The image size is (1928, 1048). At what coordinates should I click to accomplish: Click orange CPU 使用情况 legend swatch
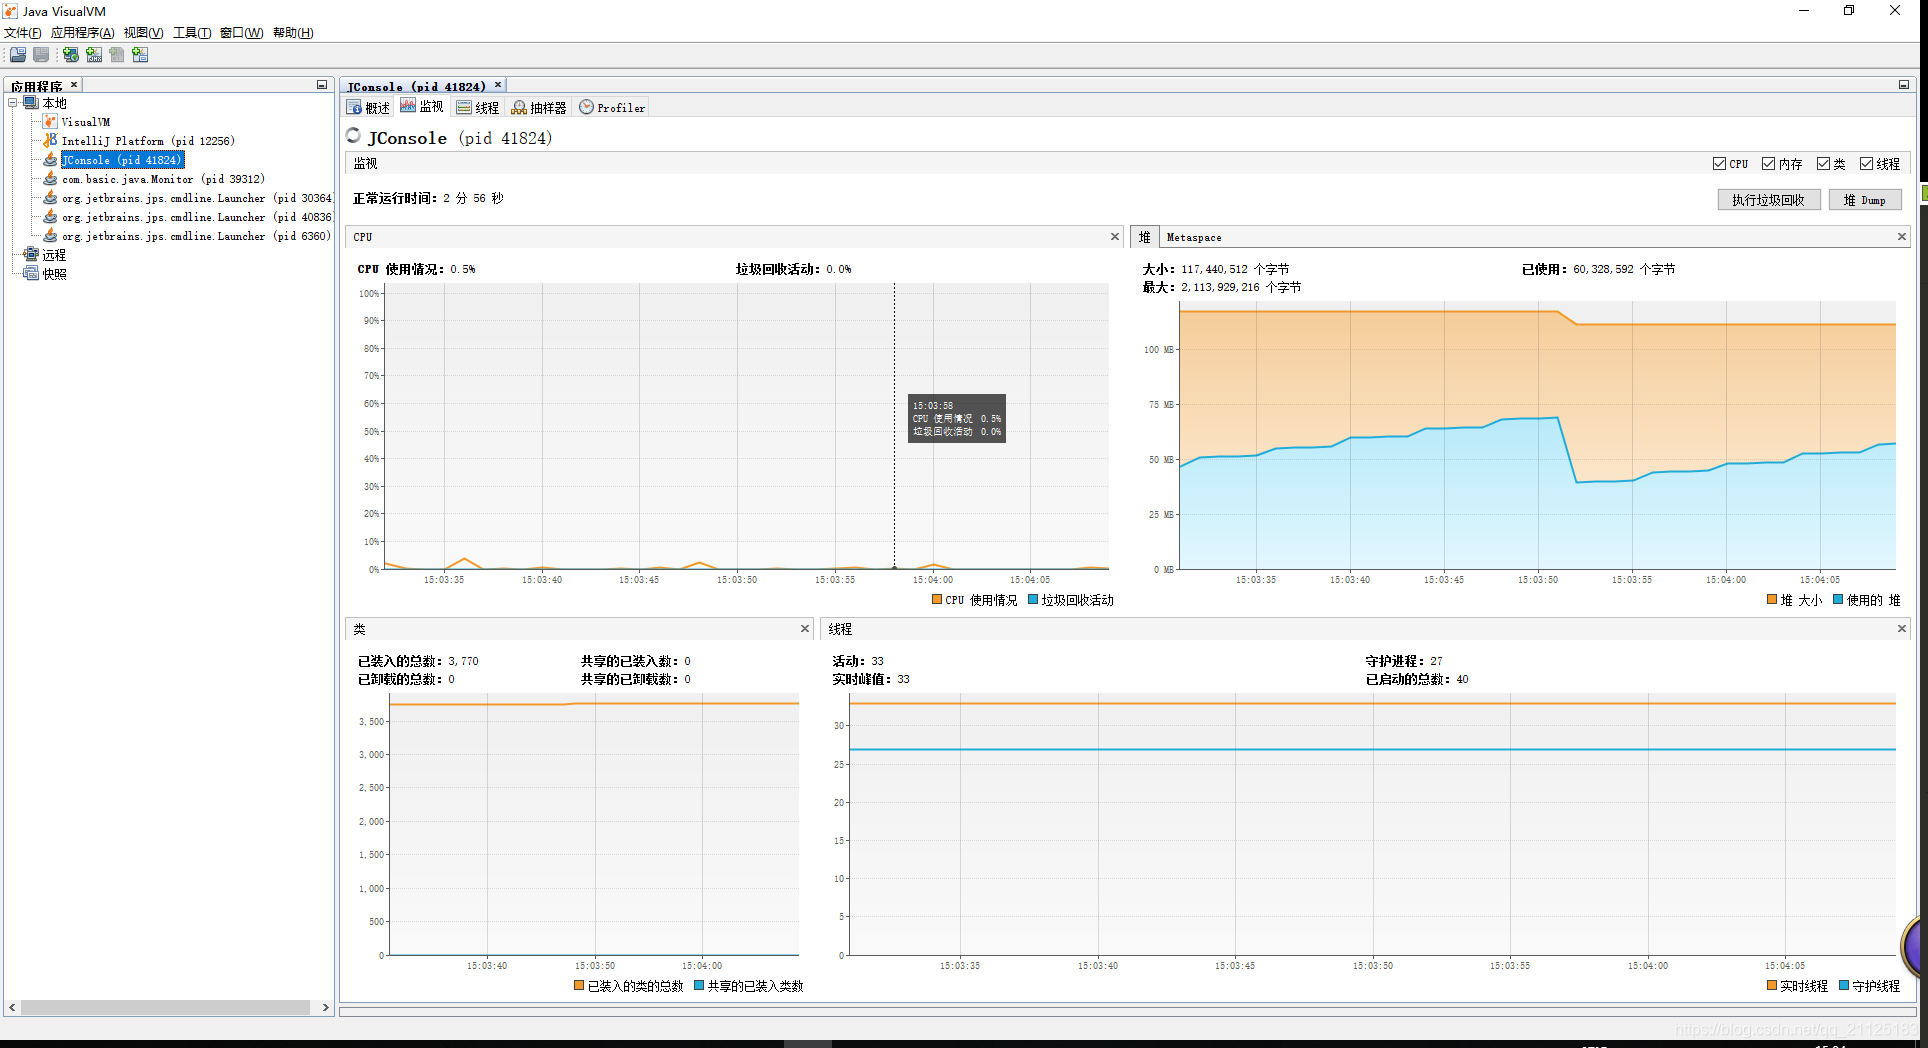pos(937,600)
